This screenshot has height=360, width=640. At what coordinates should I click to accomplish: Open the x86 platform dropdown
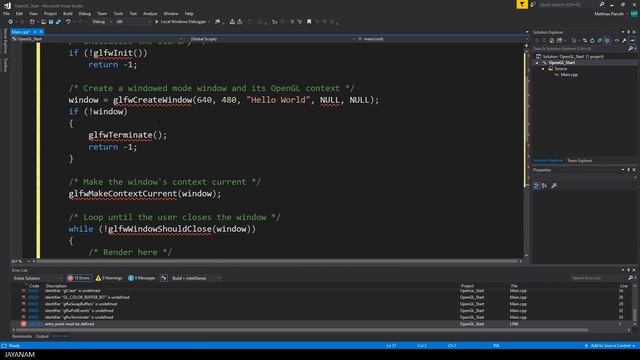[133, 22]
